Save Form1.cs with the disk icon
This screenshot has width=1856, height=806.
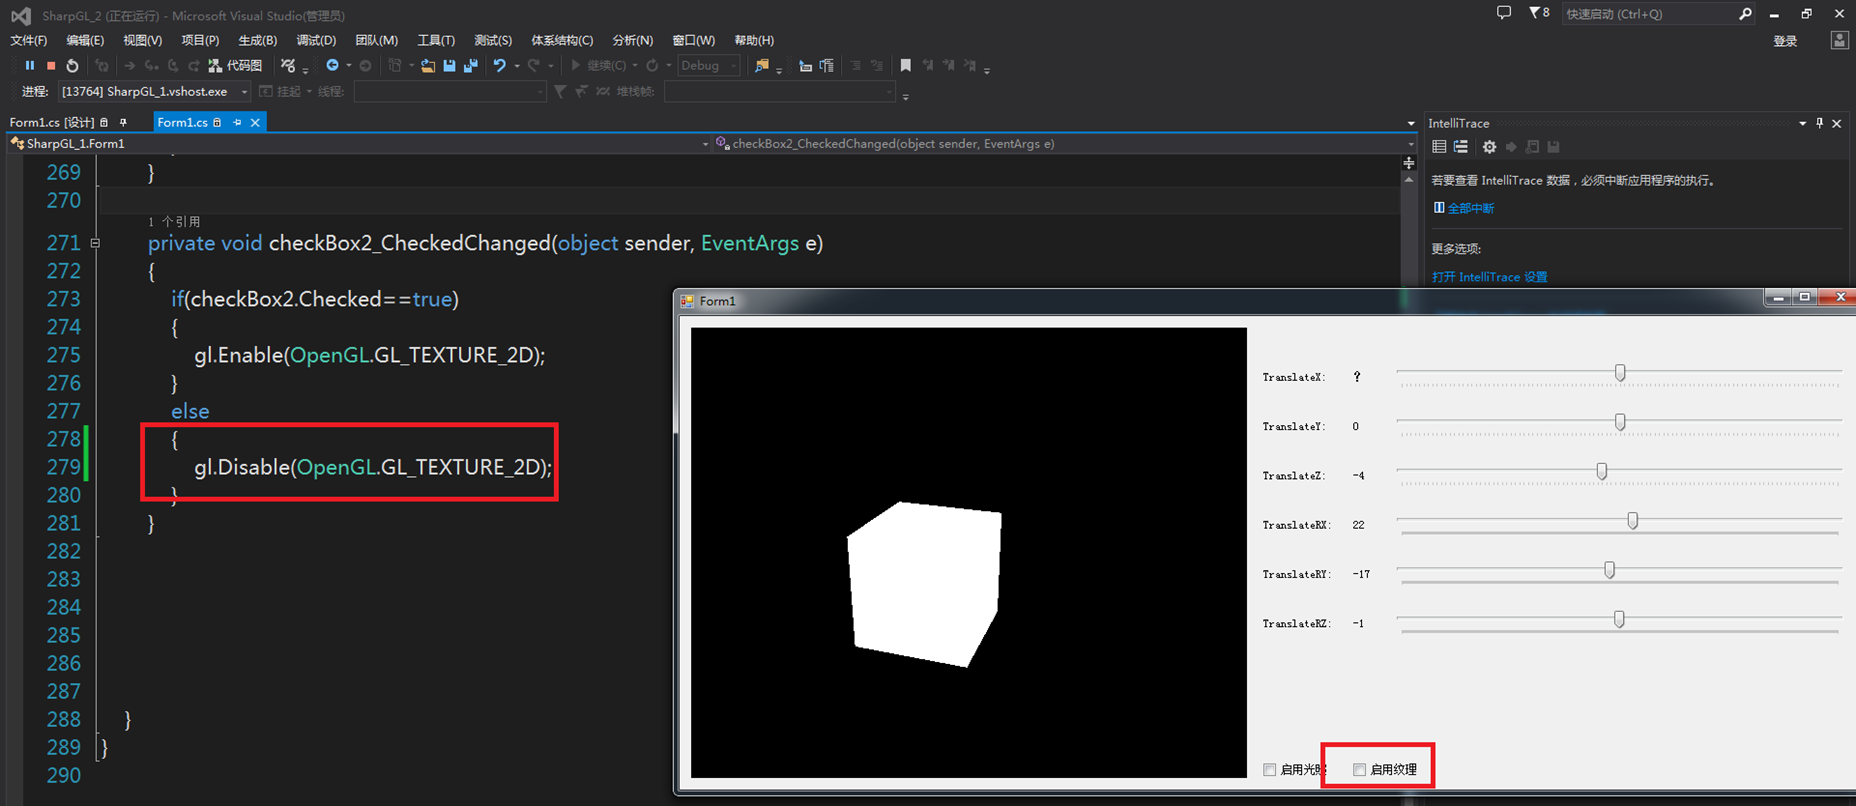click(449, 66)
